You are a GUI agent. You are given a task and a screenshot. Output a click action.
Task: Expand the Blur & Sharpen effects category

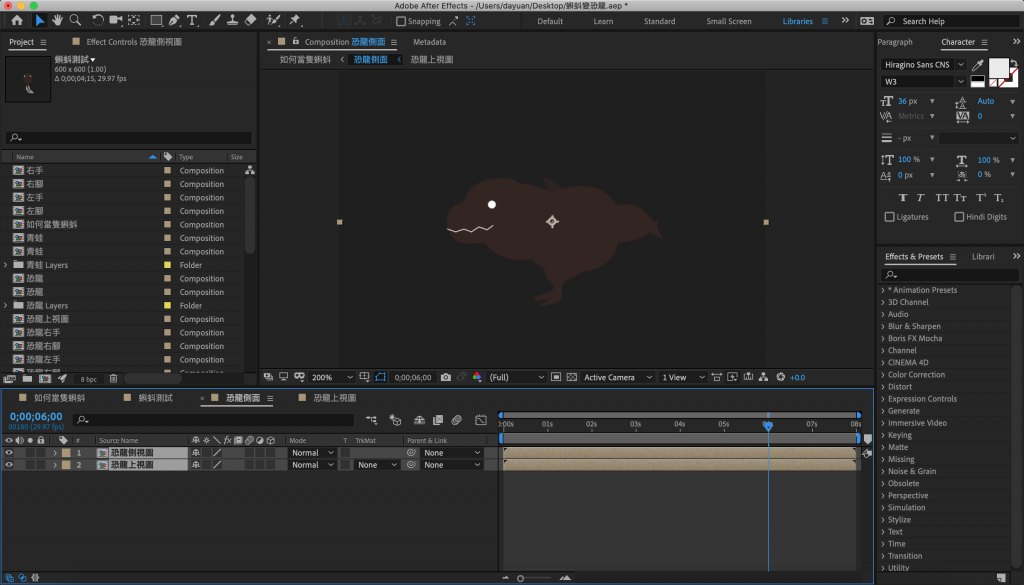point(882,326)
